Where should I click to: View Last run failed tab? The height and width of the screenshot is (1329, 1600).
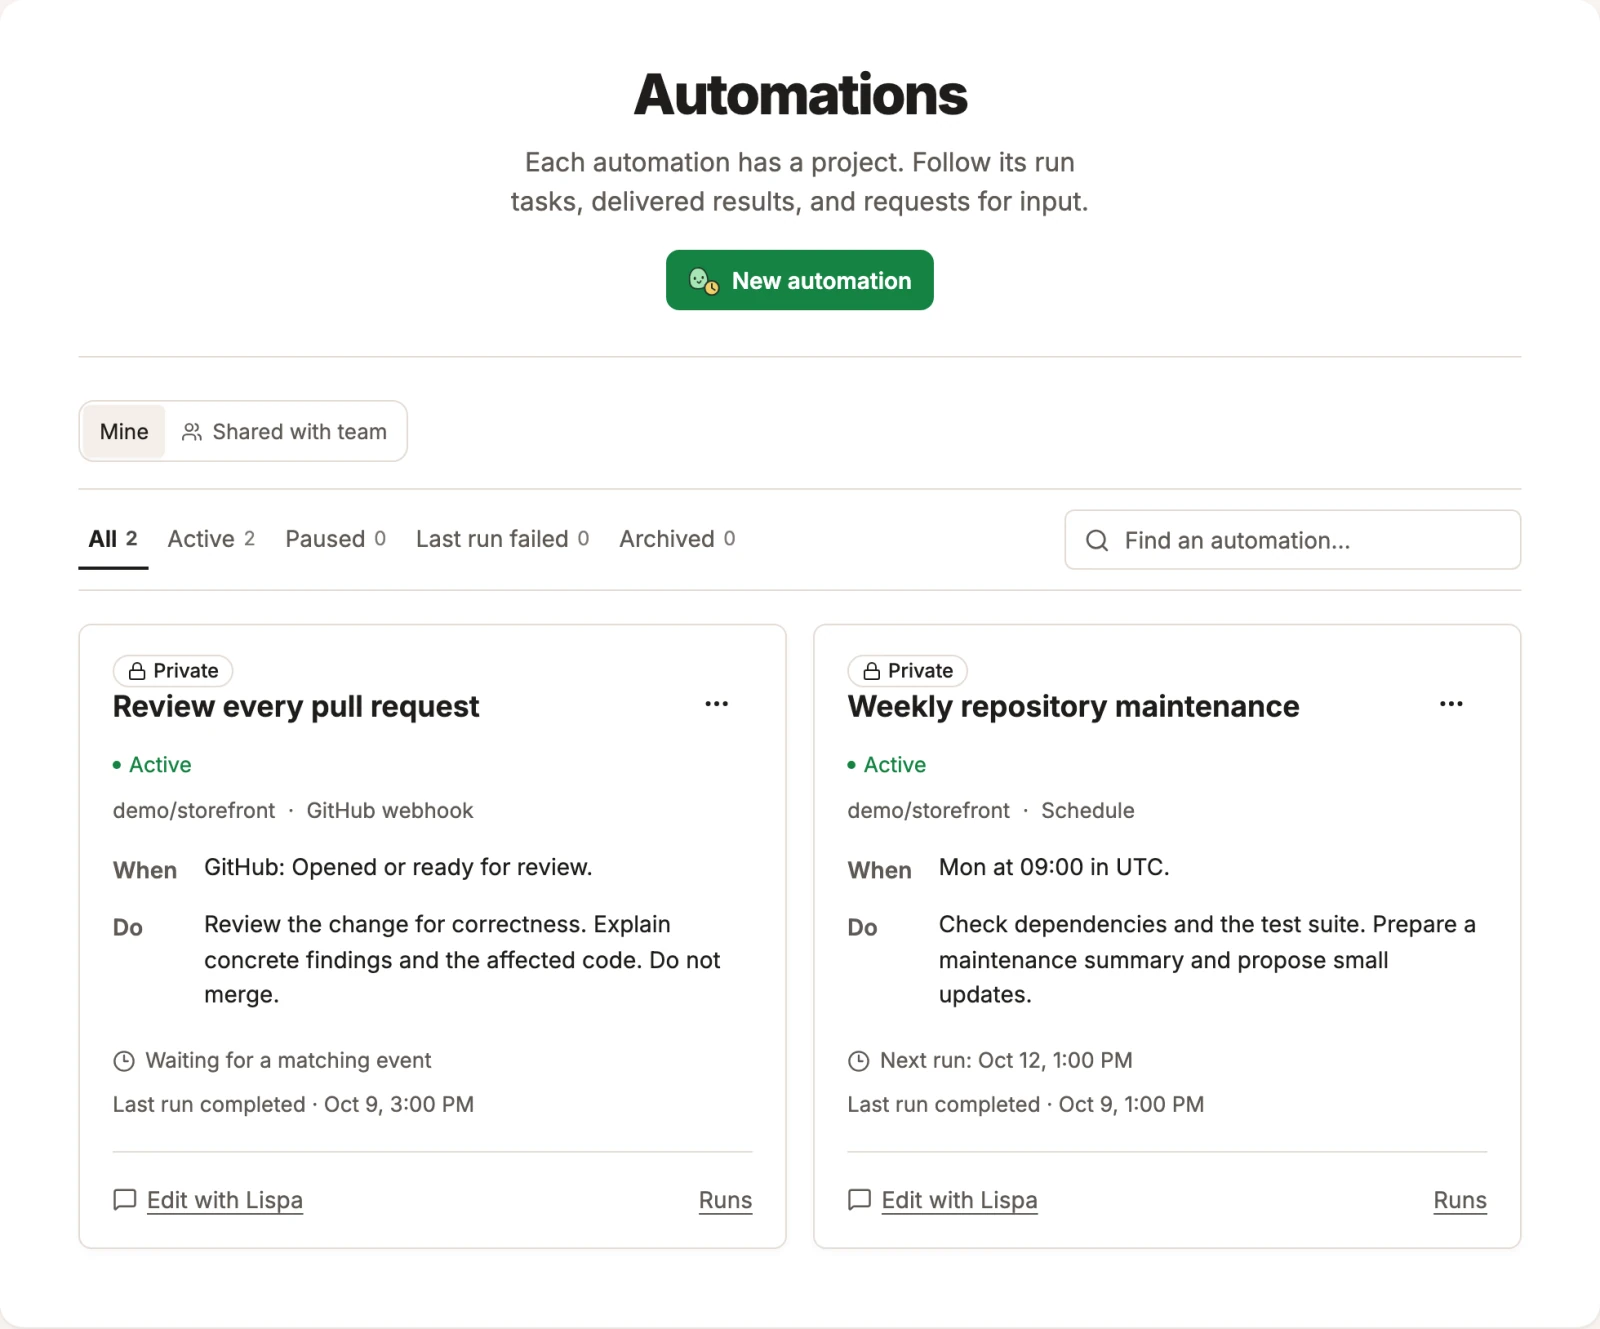pyautogui.click(x=502, y=539)
